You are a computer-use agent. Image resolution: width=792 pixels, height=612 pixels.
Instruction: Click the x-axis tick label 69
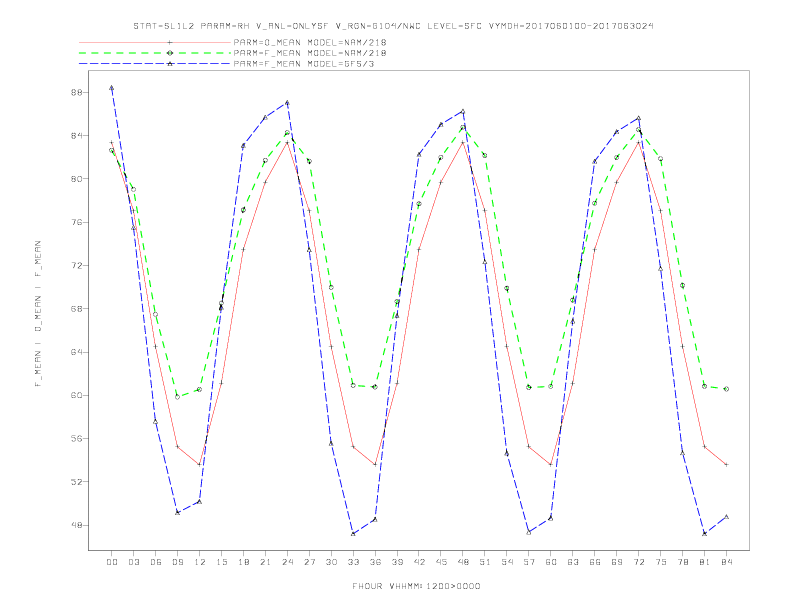(617, 562)
